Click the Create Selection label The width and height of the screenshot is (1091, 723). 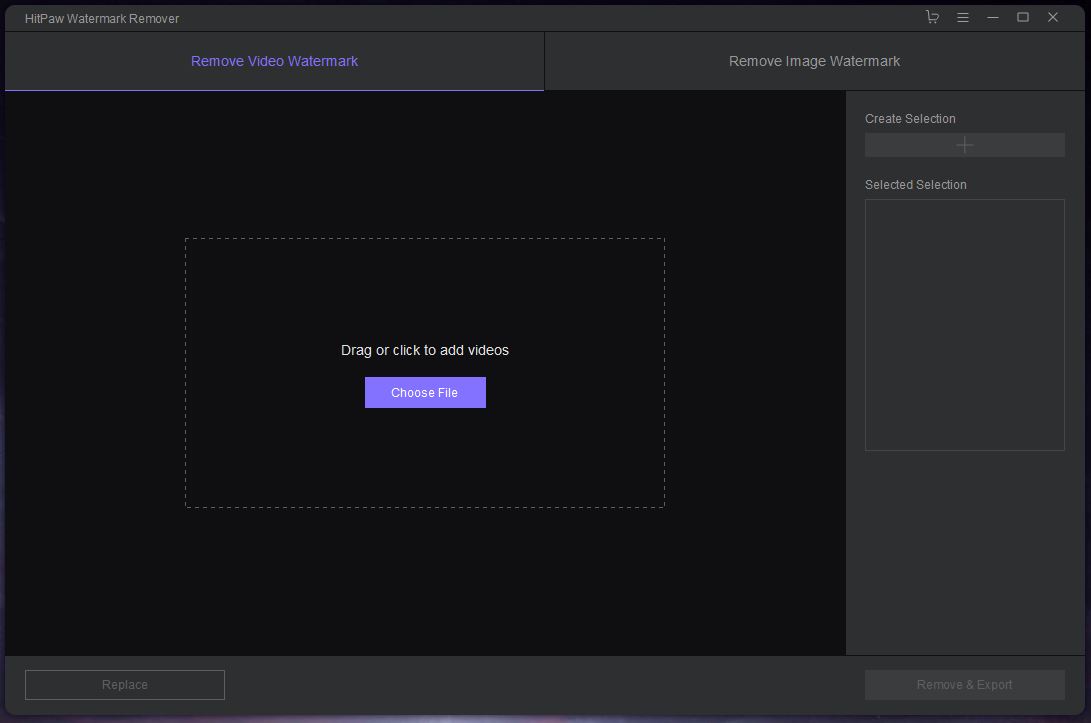pyautogui.click(x=910, y=119)
